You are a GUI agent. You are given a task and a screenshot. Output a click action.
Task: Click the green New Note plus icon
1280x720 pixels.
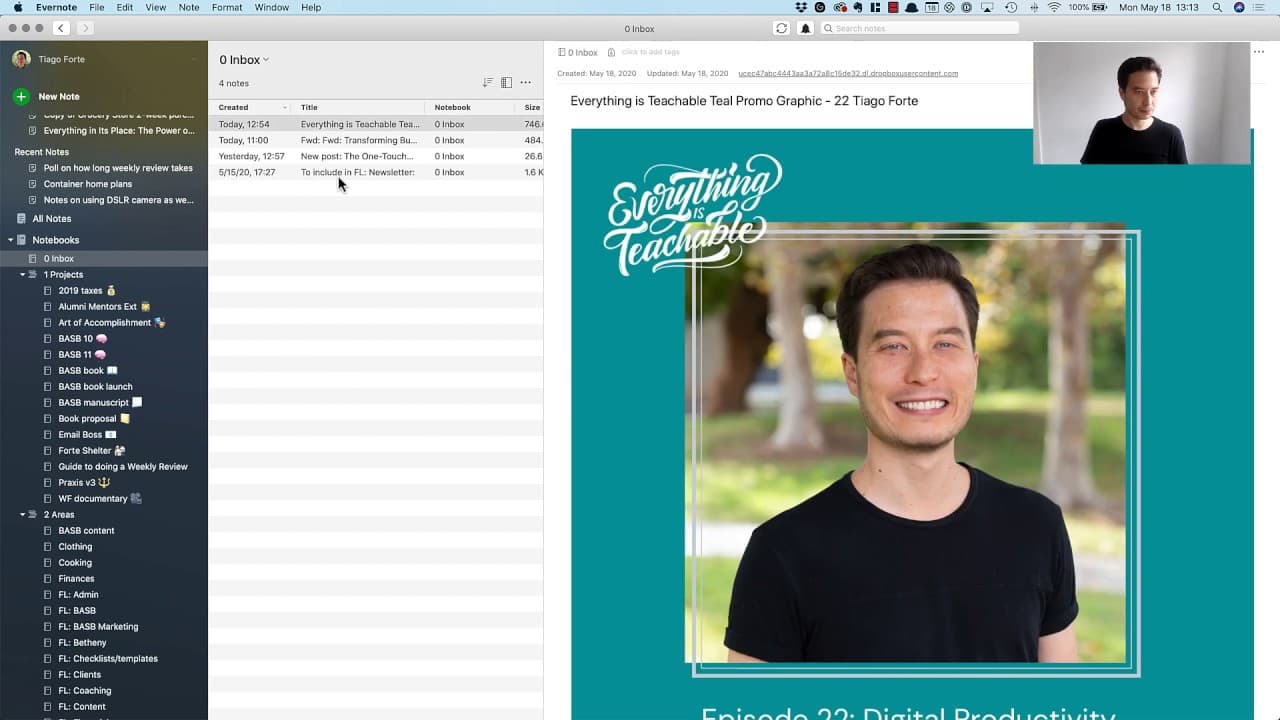click(x=21, y=96)
